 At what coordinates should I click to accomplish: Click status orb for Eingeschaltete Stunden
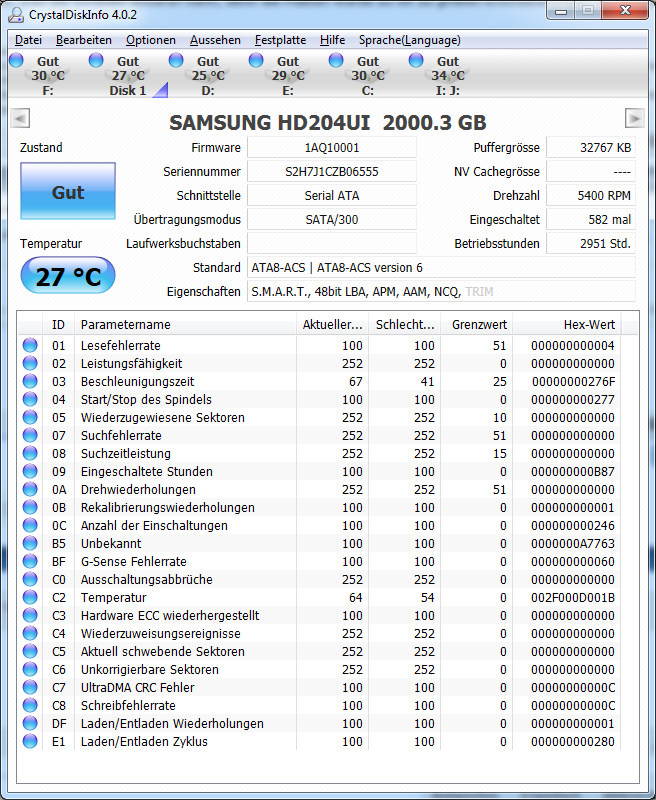point(30,471)
